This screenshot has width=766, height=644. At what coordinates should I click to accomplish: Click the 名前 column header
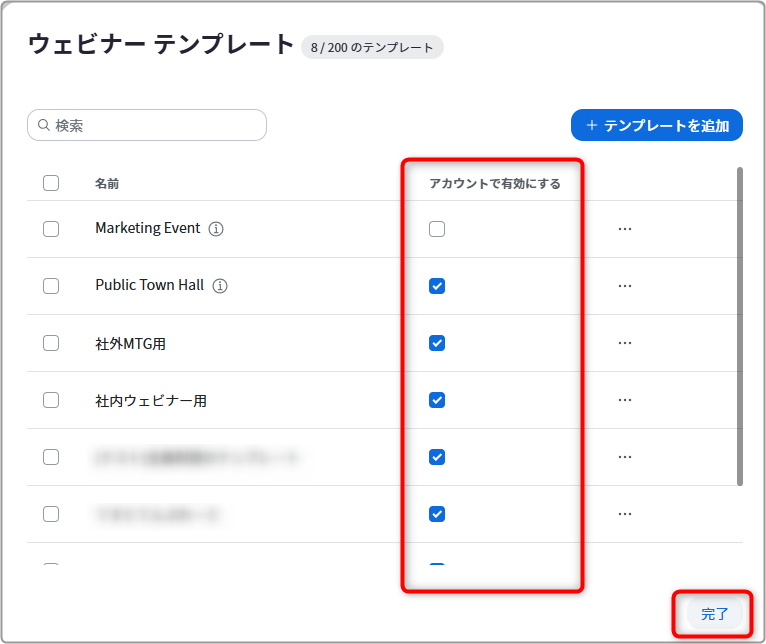(107, 184)
